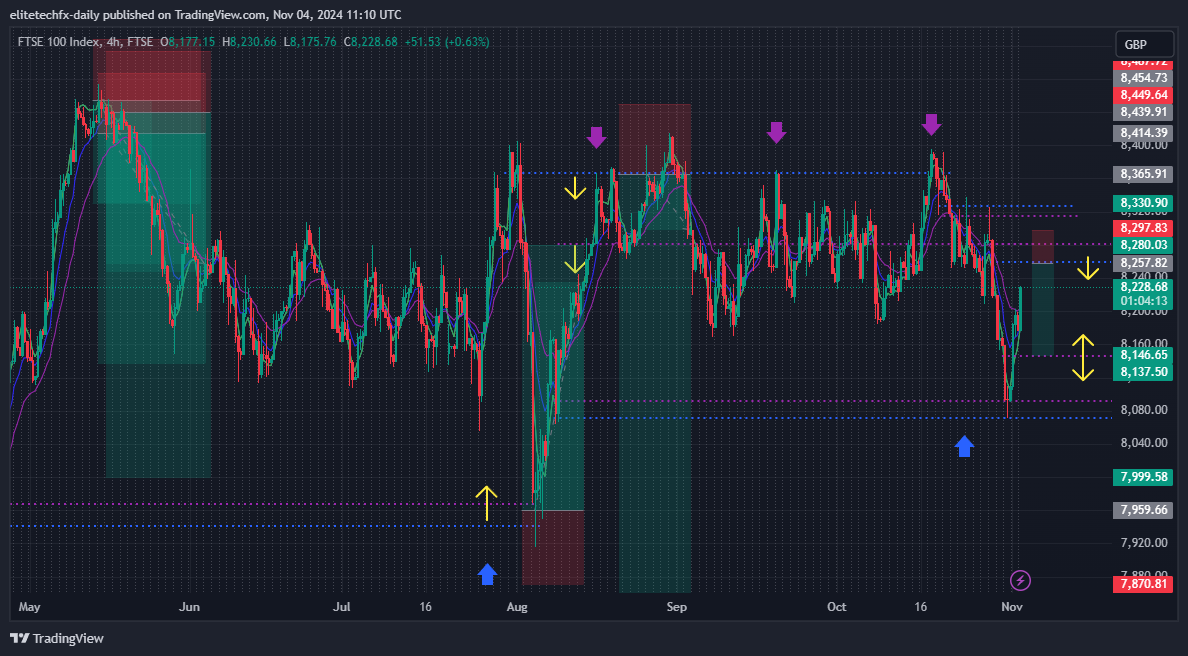Click the red 7,870.81 price label
This screenshot has width=1188, height=656.
pos(1143,584)
